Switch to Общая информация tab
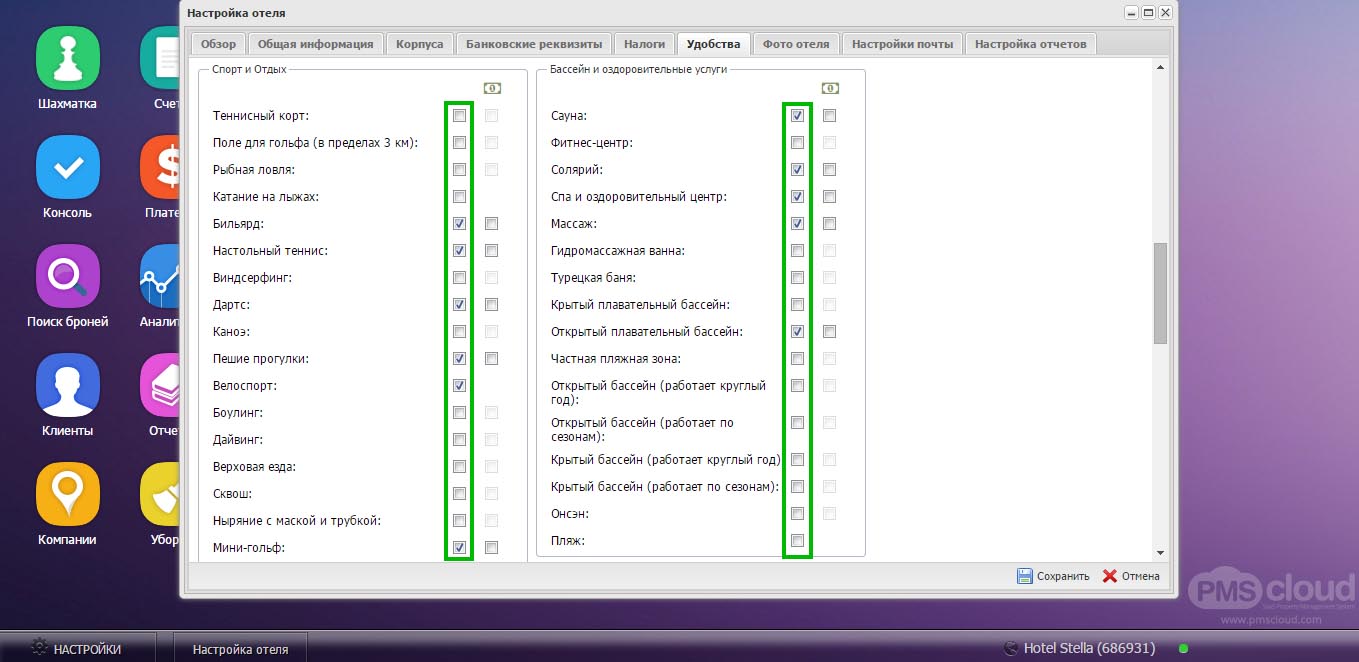The image size is (1359, 662). coord(316,44)
